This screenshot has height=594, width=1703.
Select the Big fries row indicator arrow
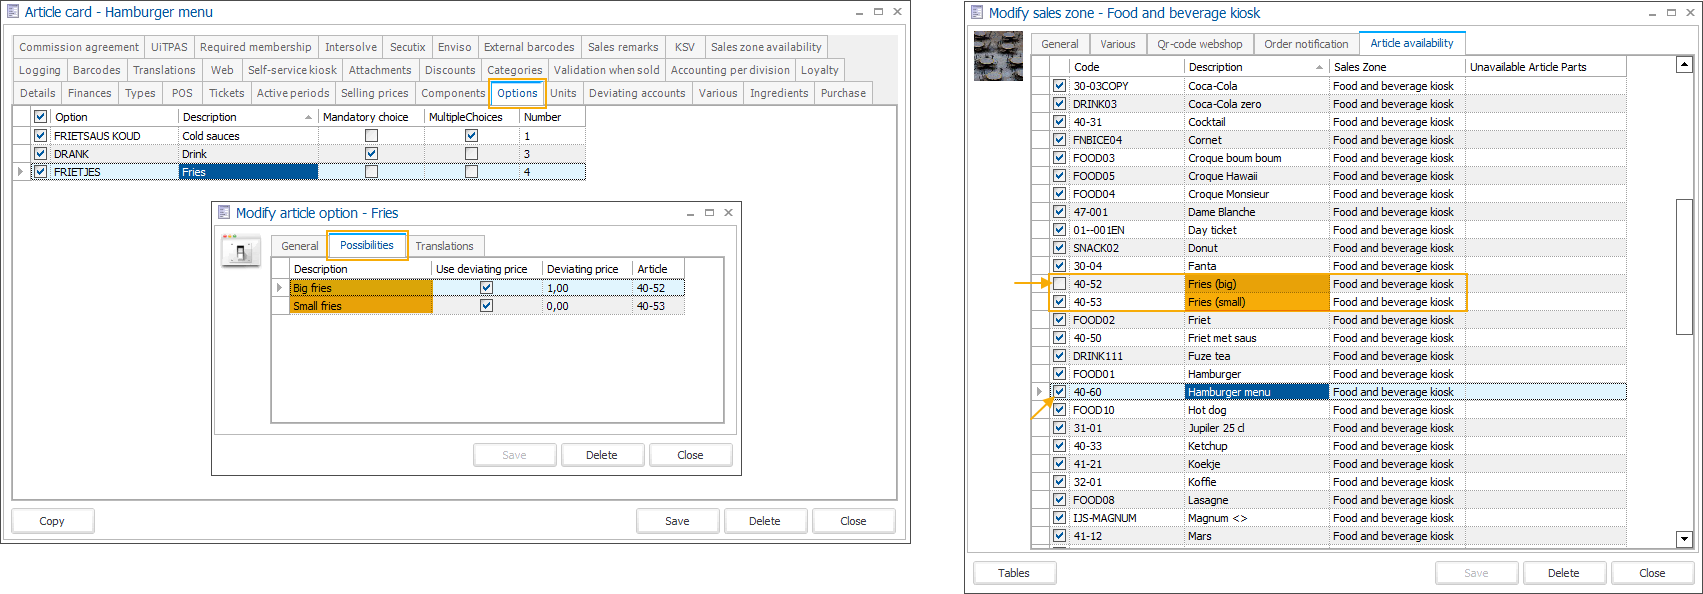[x=279, y=288]
